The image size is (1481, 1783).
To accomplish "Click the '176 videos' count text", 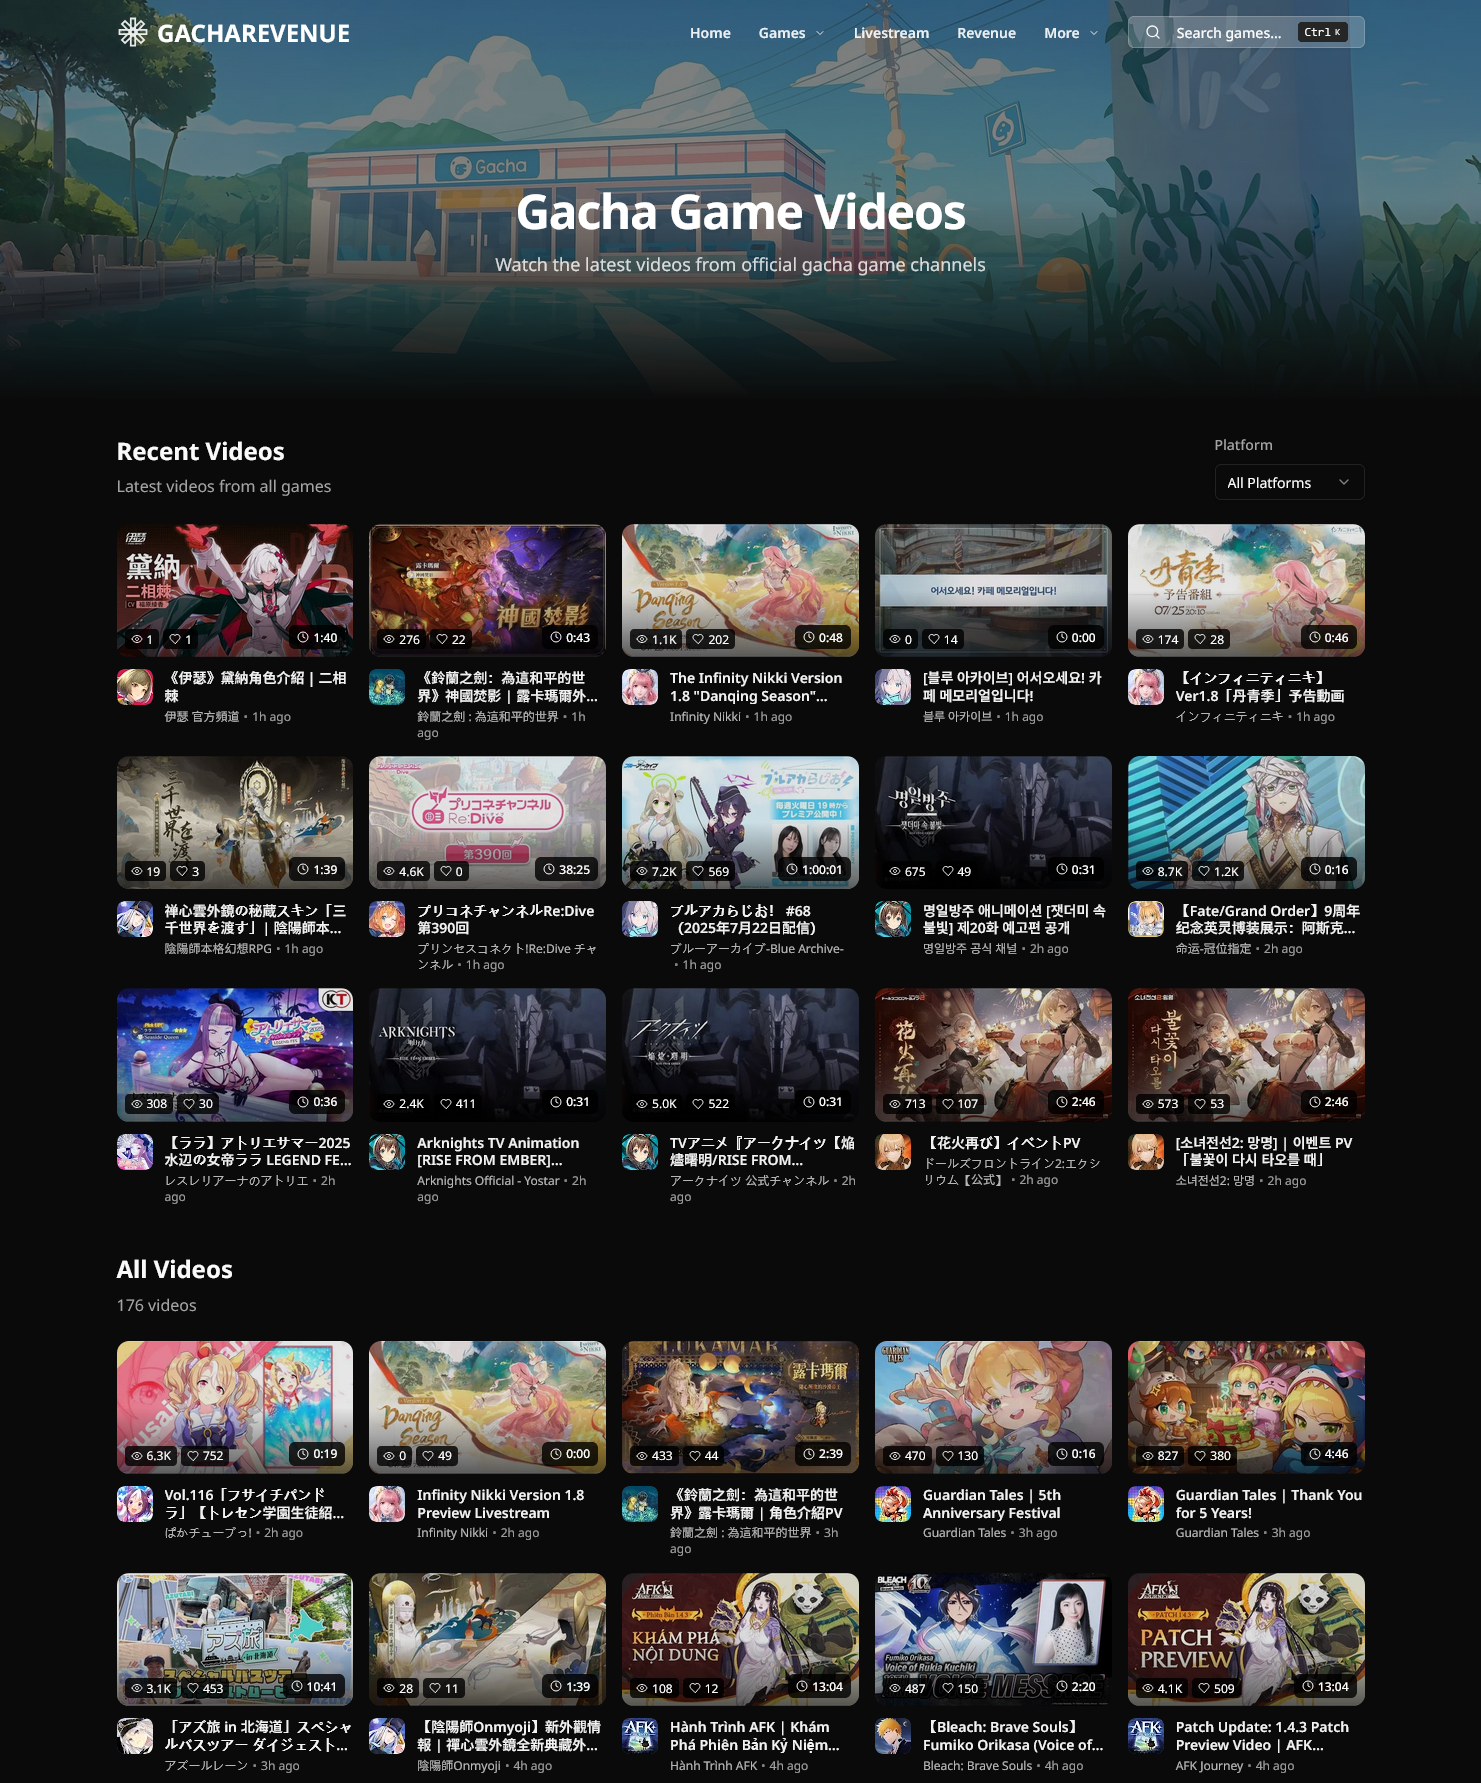I will pyautogui.click(x=156, y=1305).
